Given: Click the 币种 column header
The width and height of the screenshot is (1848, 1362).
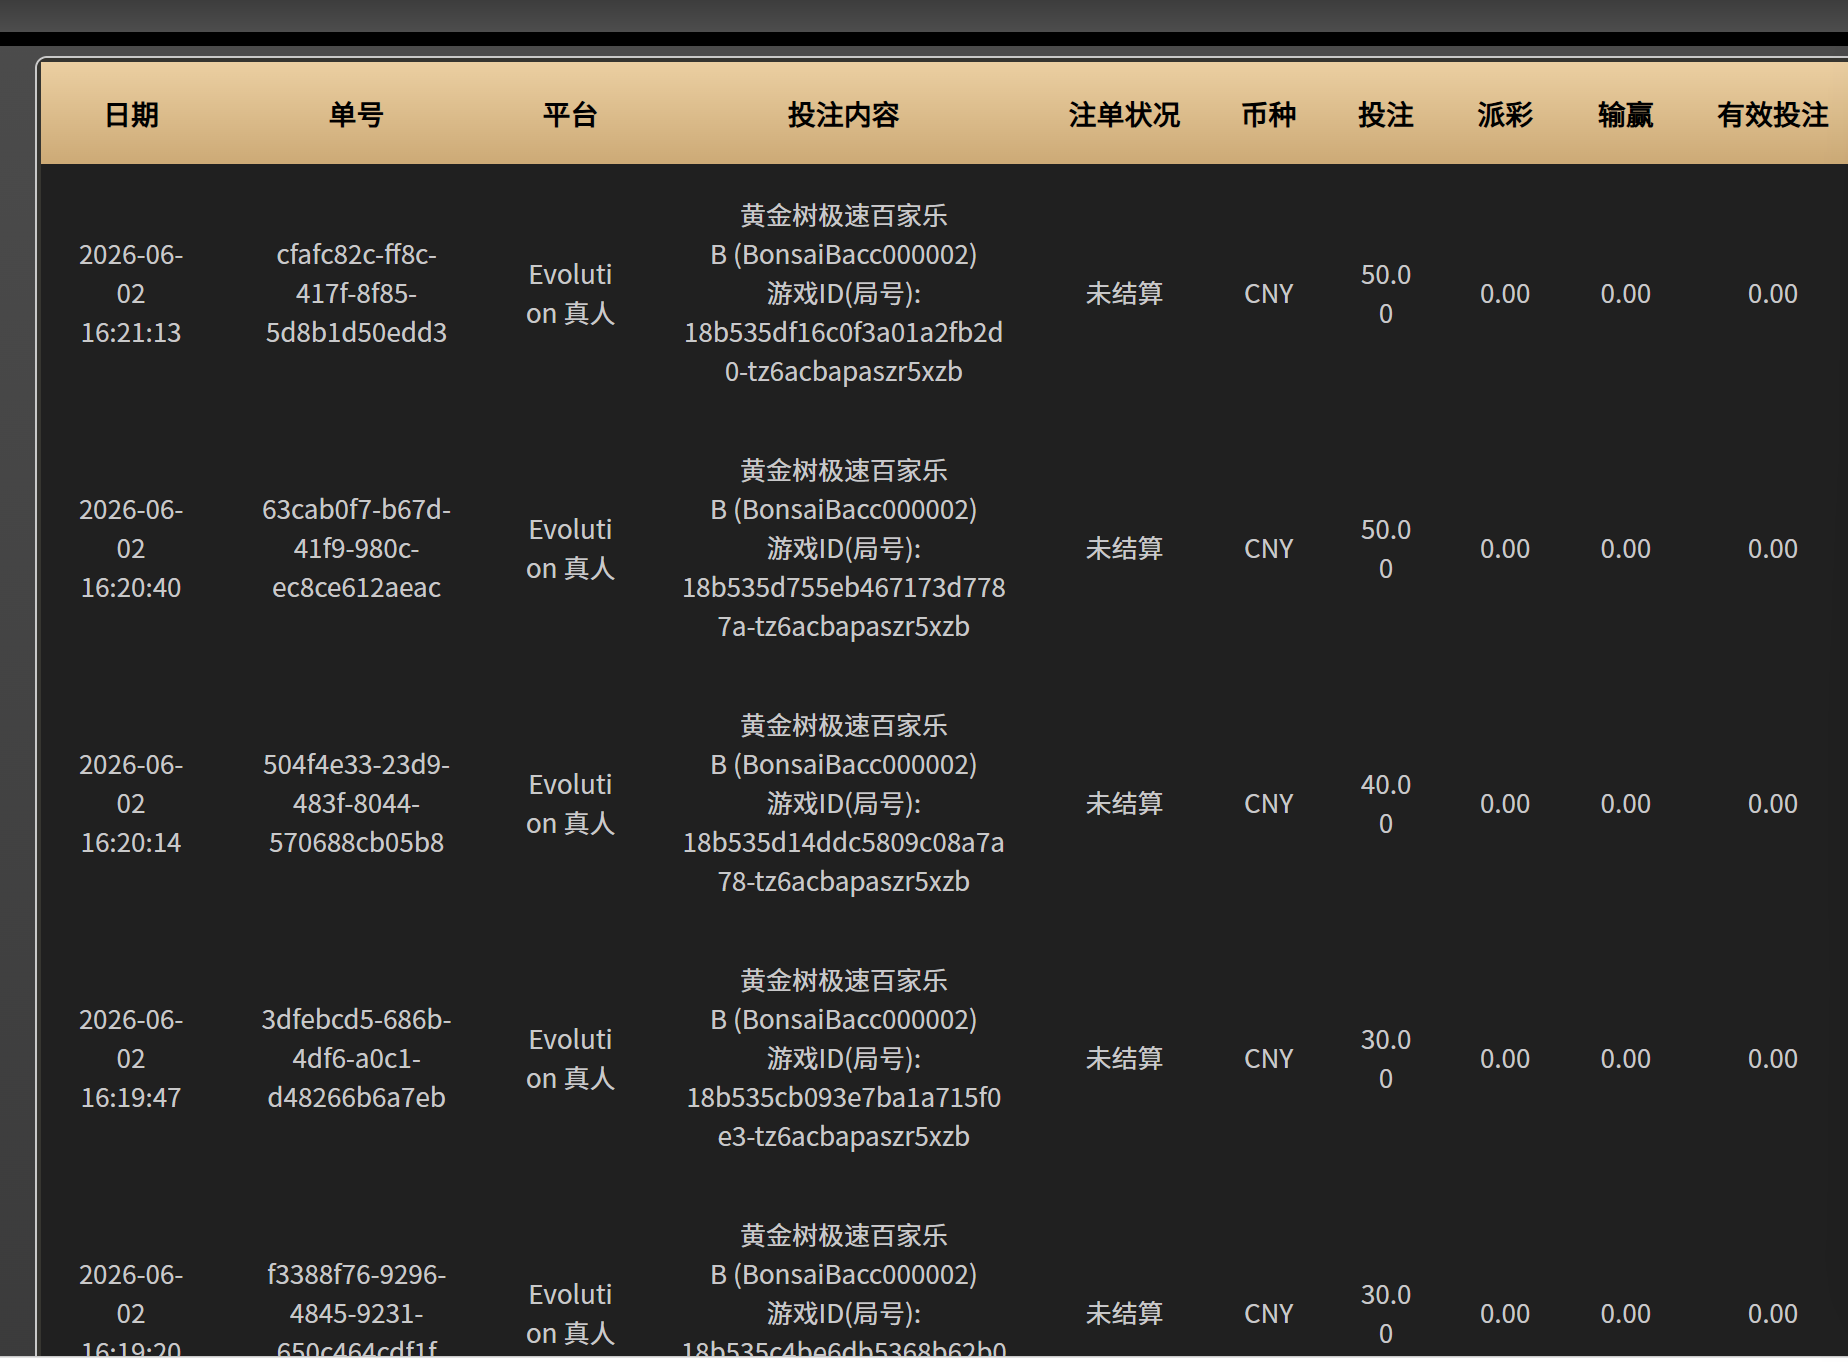Looking at the screenshot, I should click(1268, 115).
